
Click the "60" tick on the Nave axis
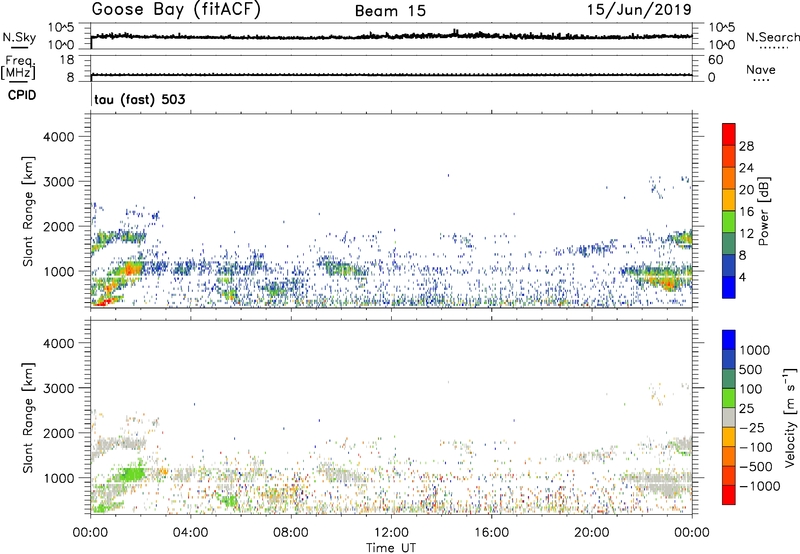(x=715, y=60)
